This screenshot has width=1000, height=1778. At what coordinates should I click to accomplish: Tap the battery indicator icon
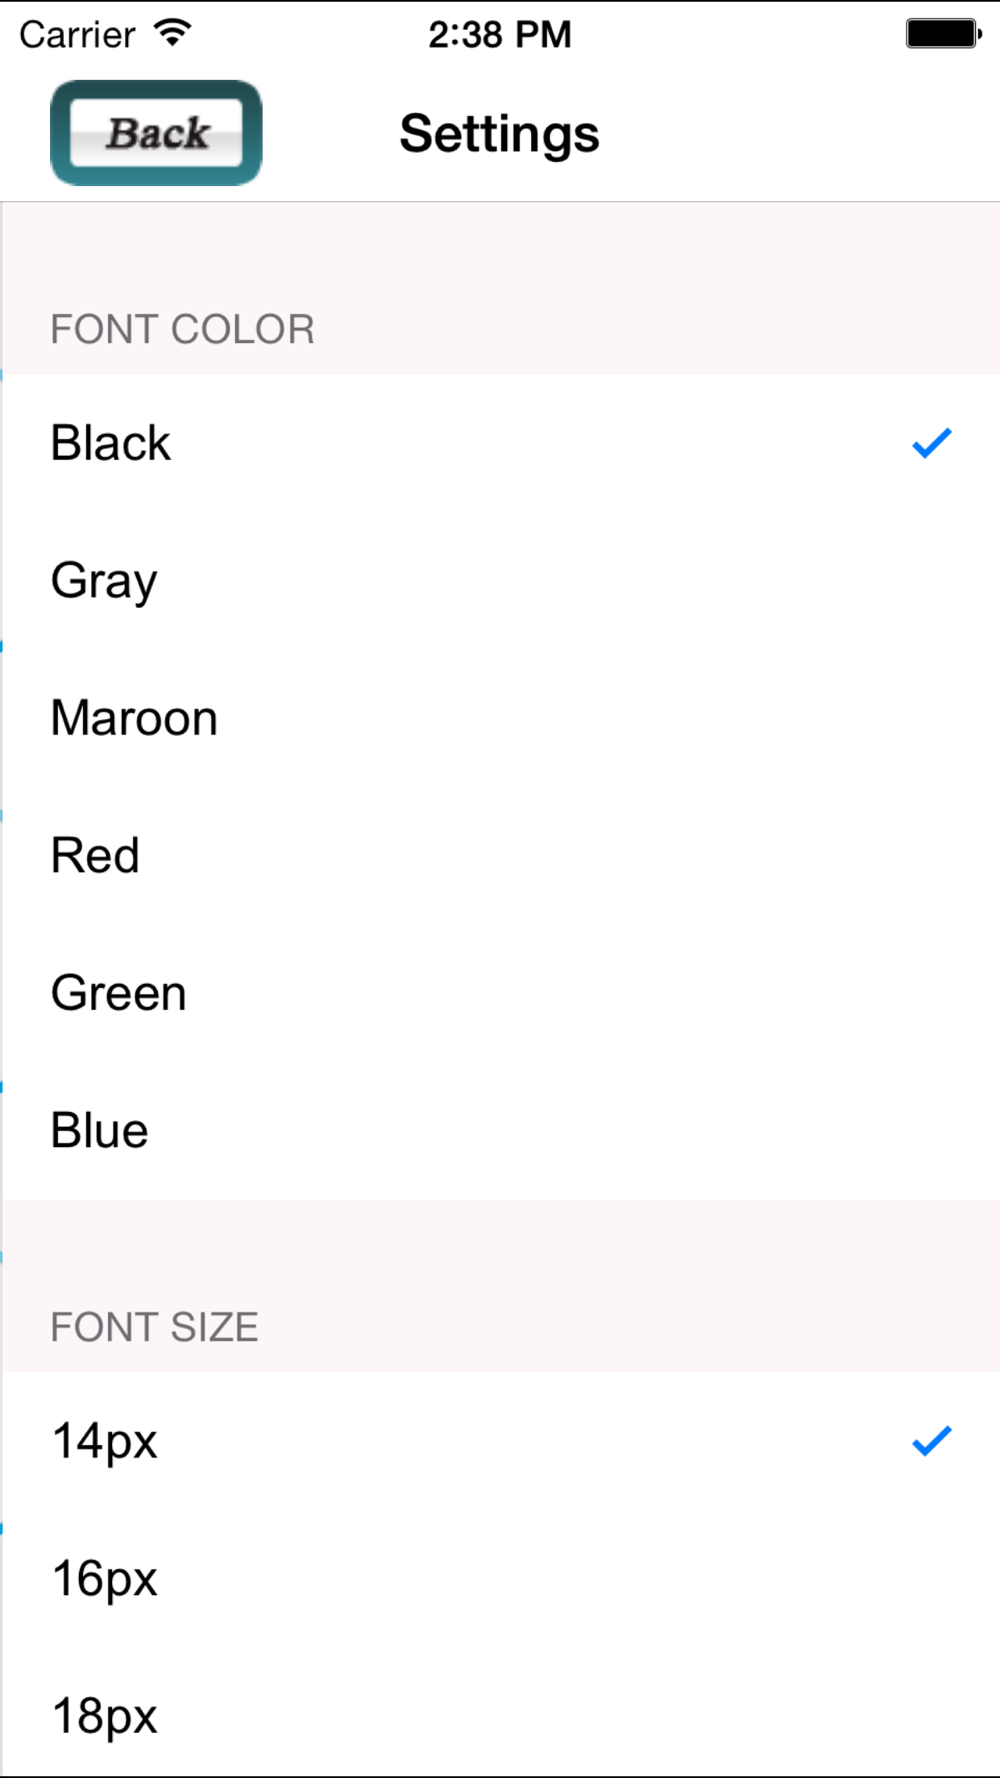[x=944, y=34]
